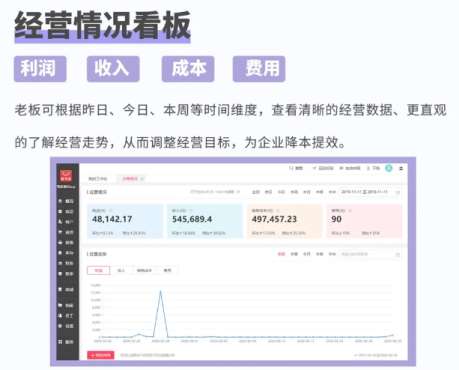Click the large 成本 purple tag
The height and width of the screenshot is (370, 459).
pyautogui.click(x=188, y=69)
